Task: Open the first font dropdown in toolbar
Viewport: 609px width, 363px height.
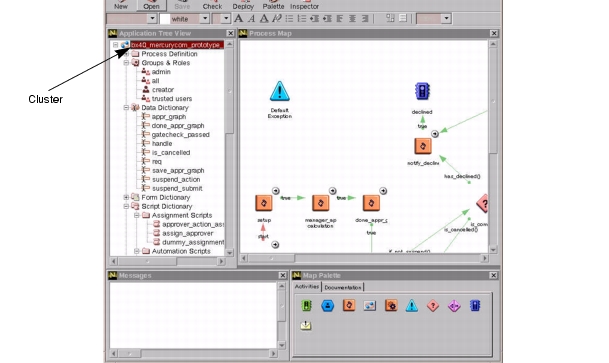Action: [x=152, y=19]
